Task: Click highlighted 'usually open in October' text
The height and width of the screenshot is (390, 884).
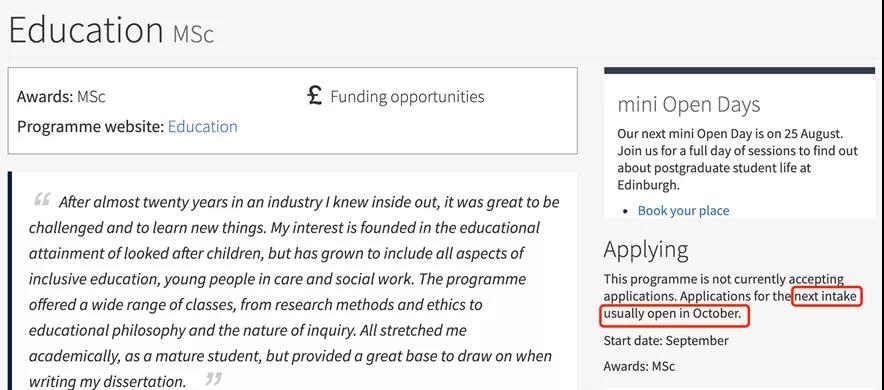Action: (x=673, y=313)
